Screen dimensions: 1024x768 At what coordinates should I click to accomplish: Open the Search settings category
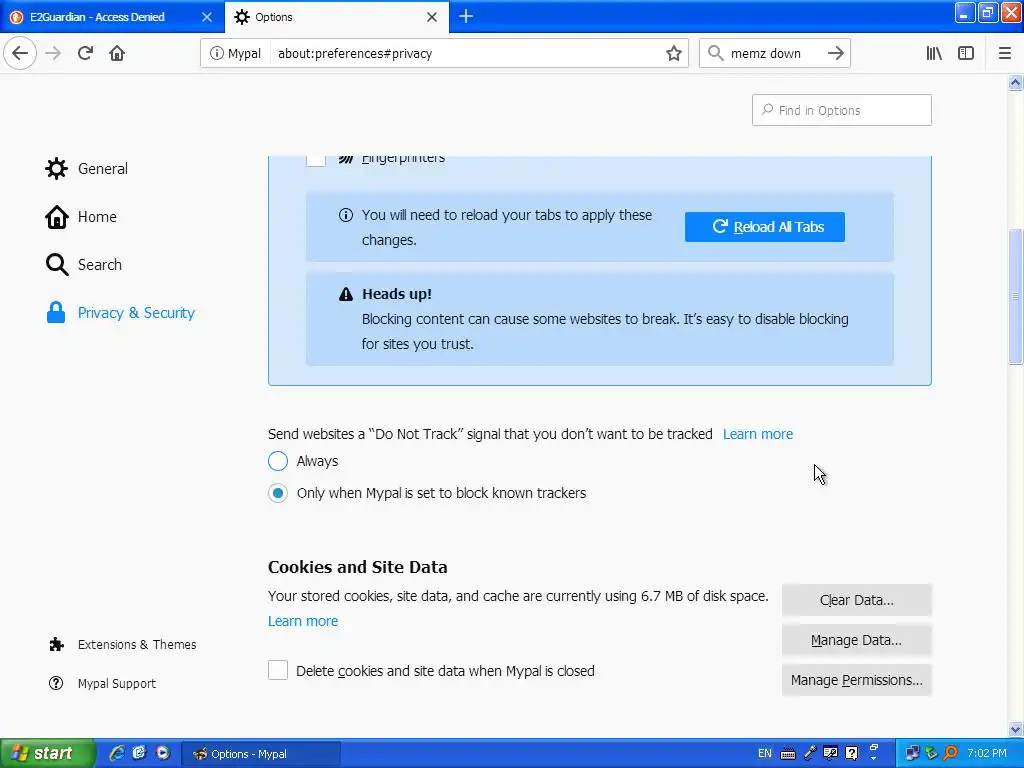tap(84, 264)
